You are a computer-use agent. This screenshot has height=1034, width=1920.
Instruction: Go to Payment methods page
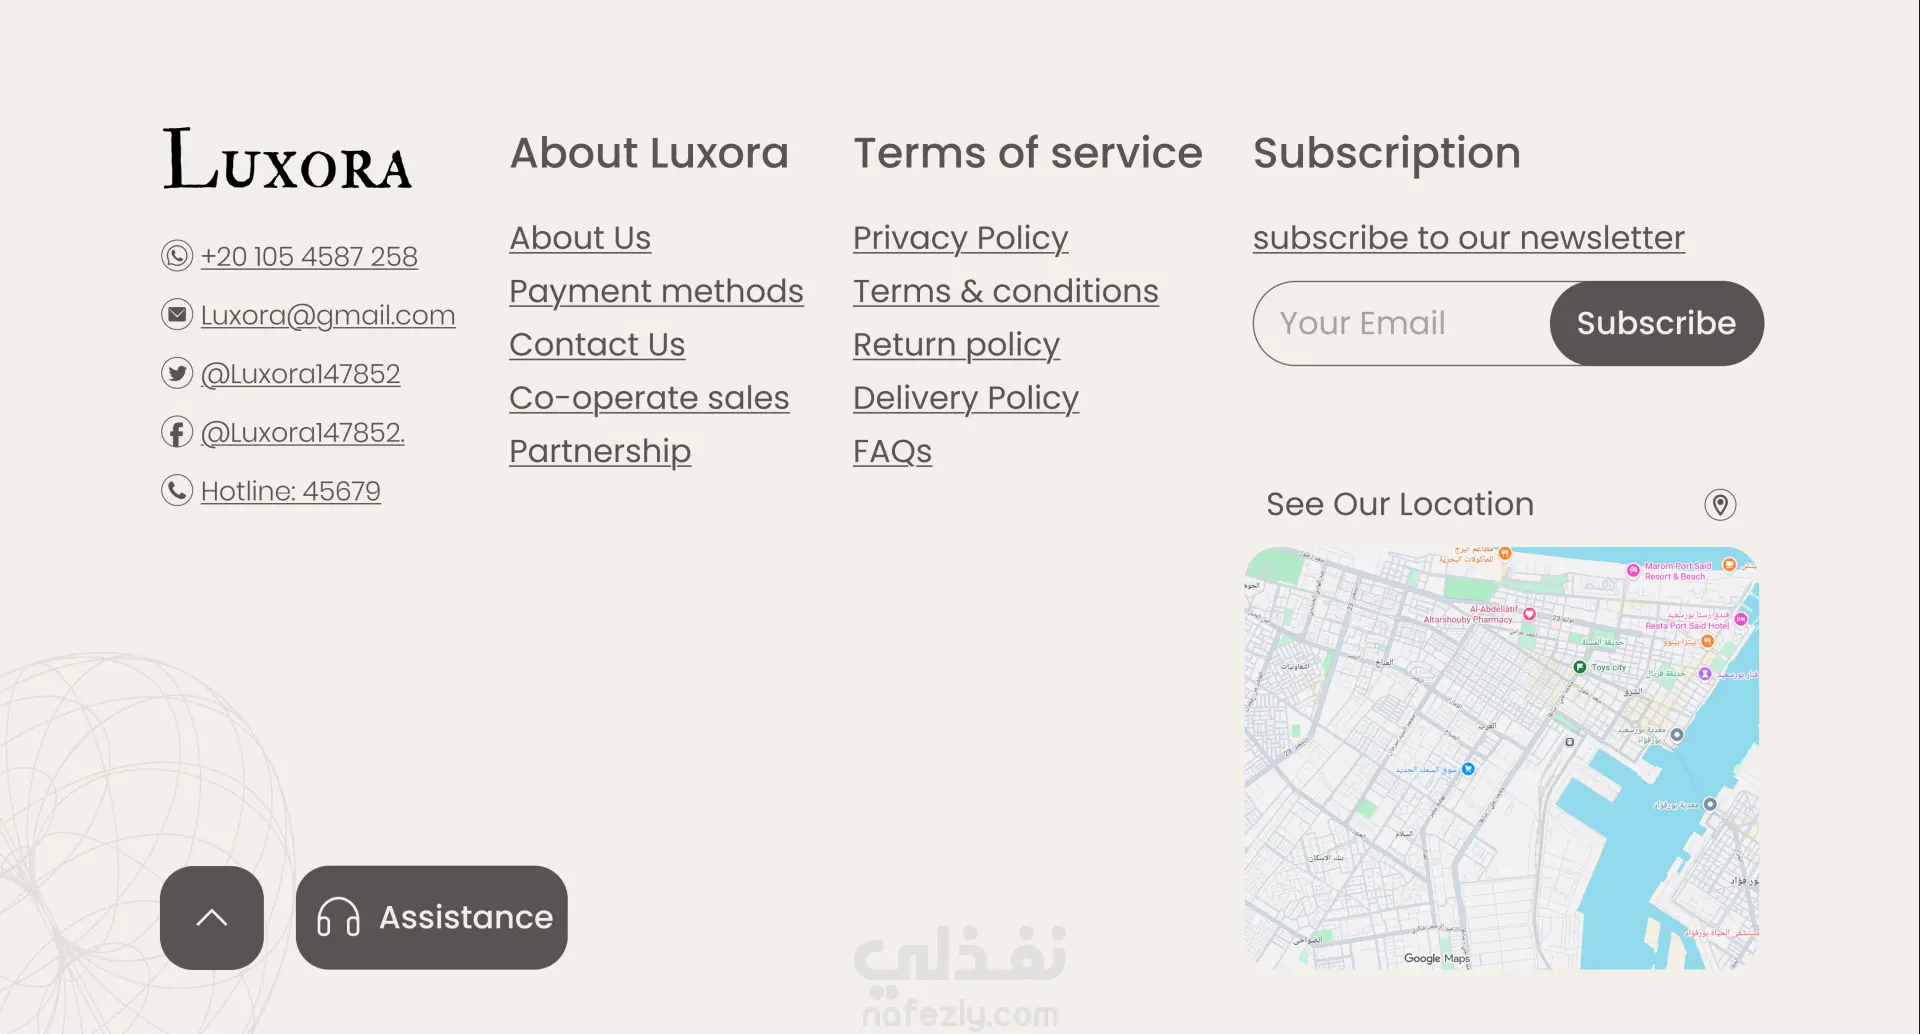click(x=656, y=291)
